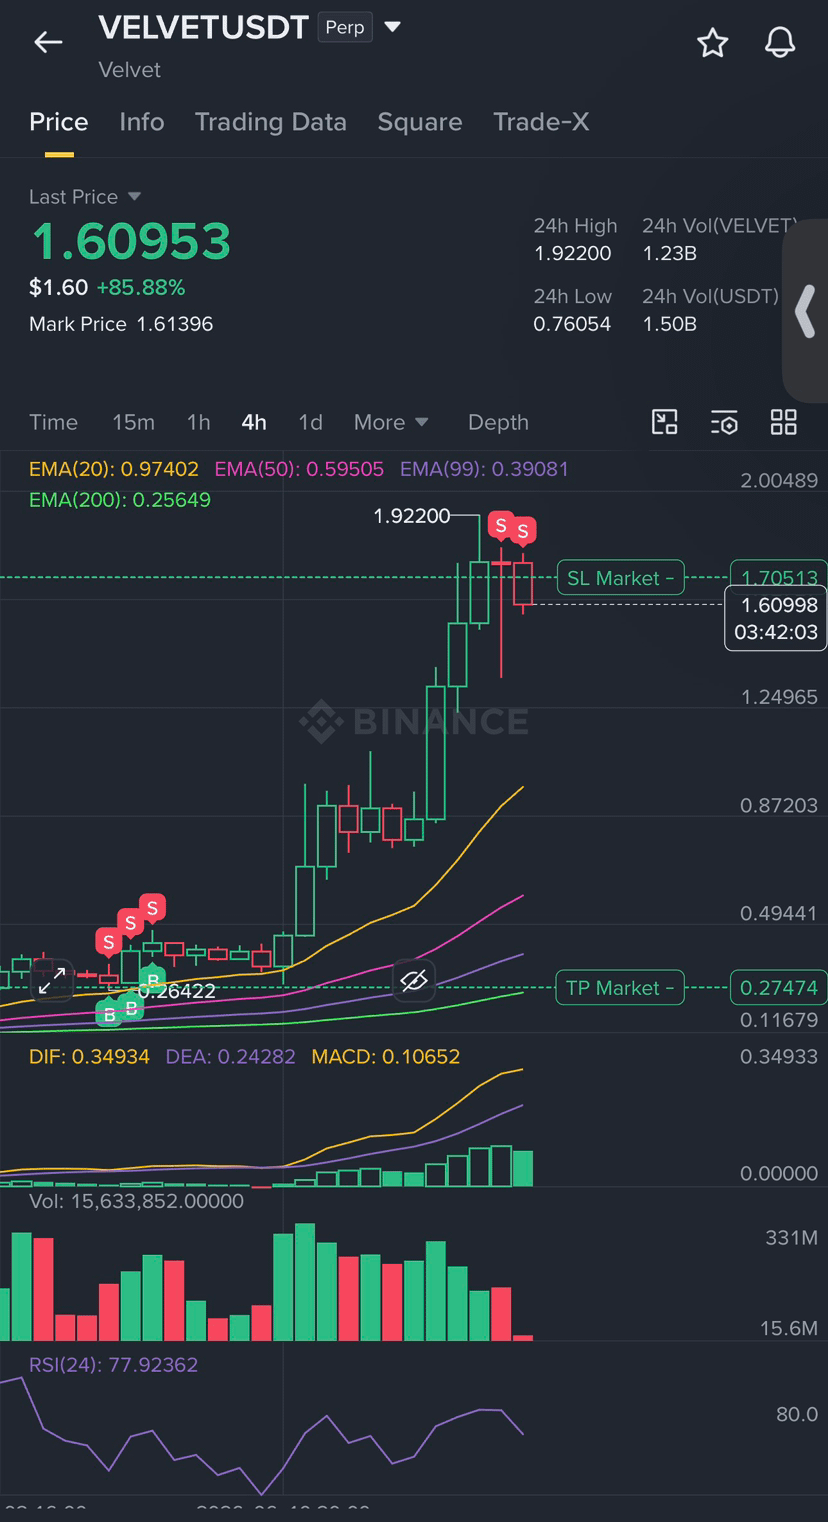Click the EMA(99) 0.39081 indicator label
This screenshot has height=1522, width=828.
coord(484,469)
